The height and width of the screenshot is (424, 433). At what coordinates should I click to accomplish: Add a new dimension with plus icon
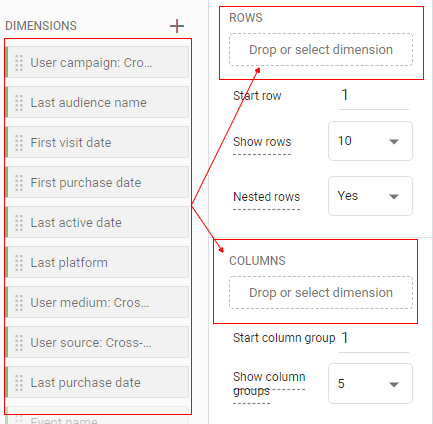pyautogui.click(x=177, y=26)
